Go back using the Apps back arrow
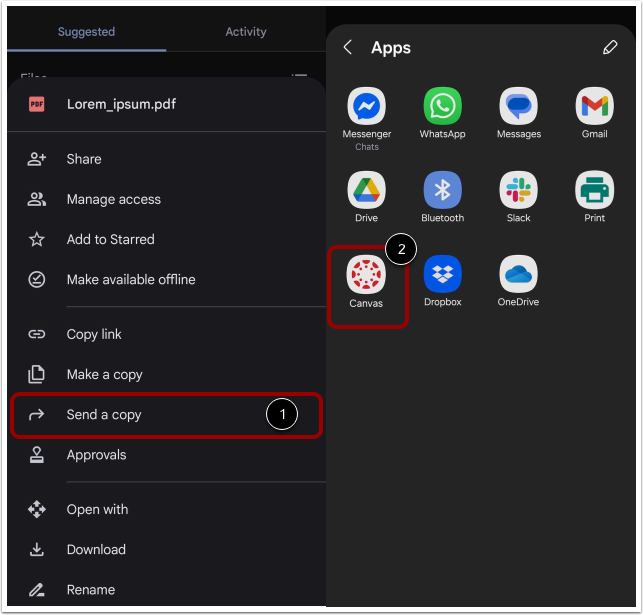643x615 pixels. tap(348, 47)
